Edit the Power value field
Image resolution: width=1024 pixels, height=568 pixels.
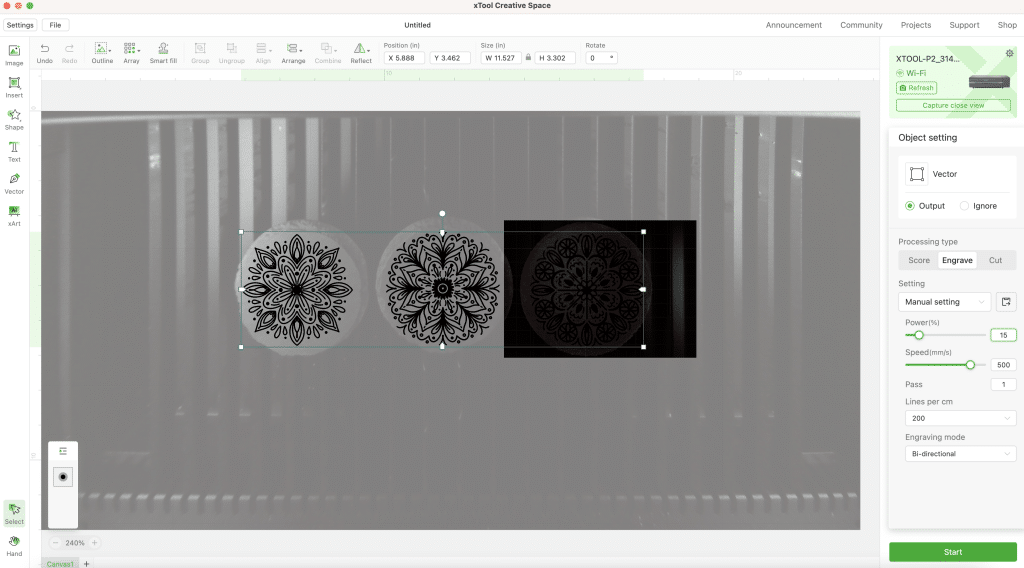[x=1003, y=335]
